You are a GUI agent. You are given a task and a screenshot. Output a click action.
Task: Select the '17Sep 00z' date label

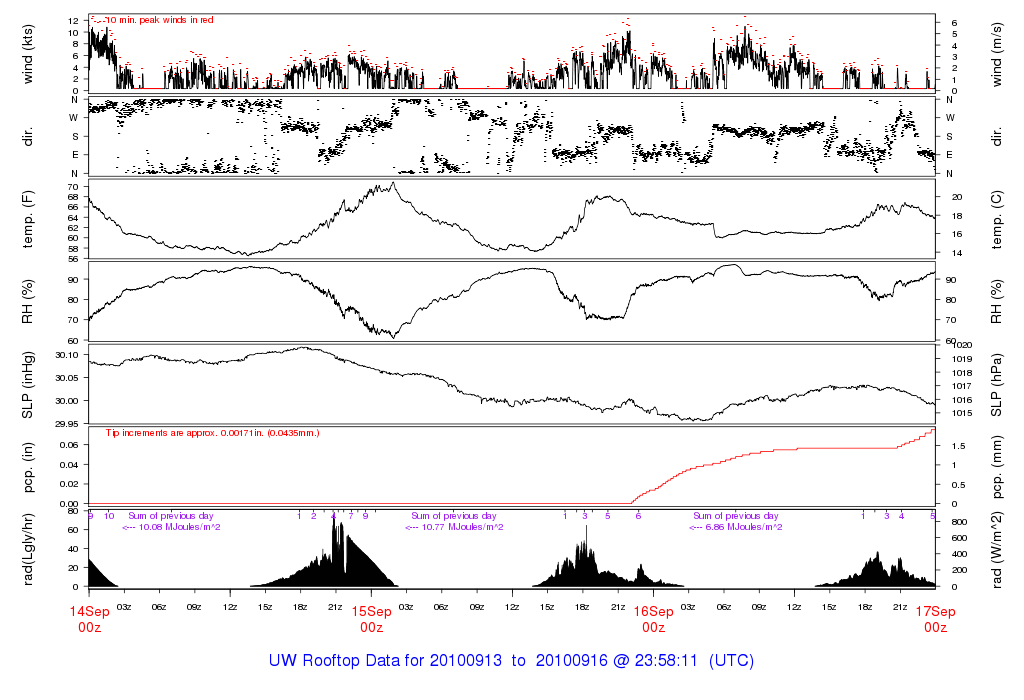click(935, 619)
